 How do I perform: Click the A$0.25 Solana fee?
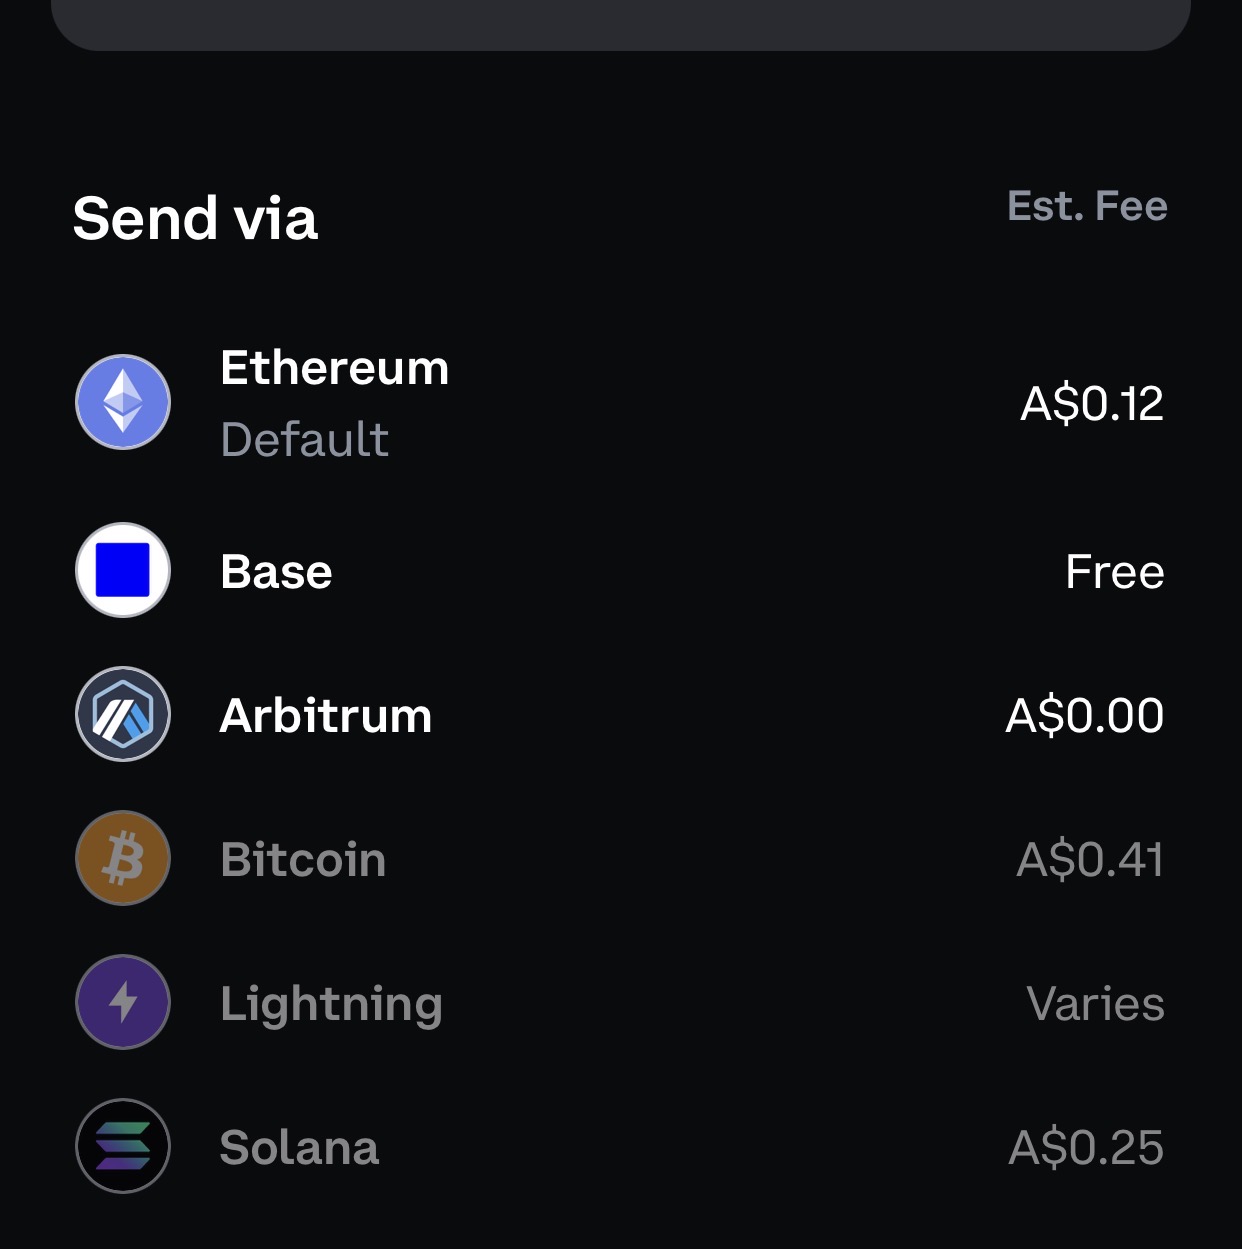click(x=1087, y=1148)
